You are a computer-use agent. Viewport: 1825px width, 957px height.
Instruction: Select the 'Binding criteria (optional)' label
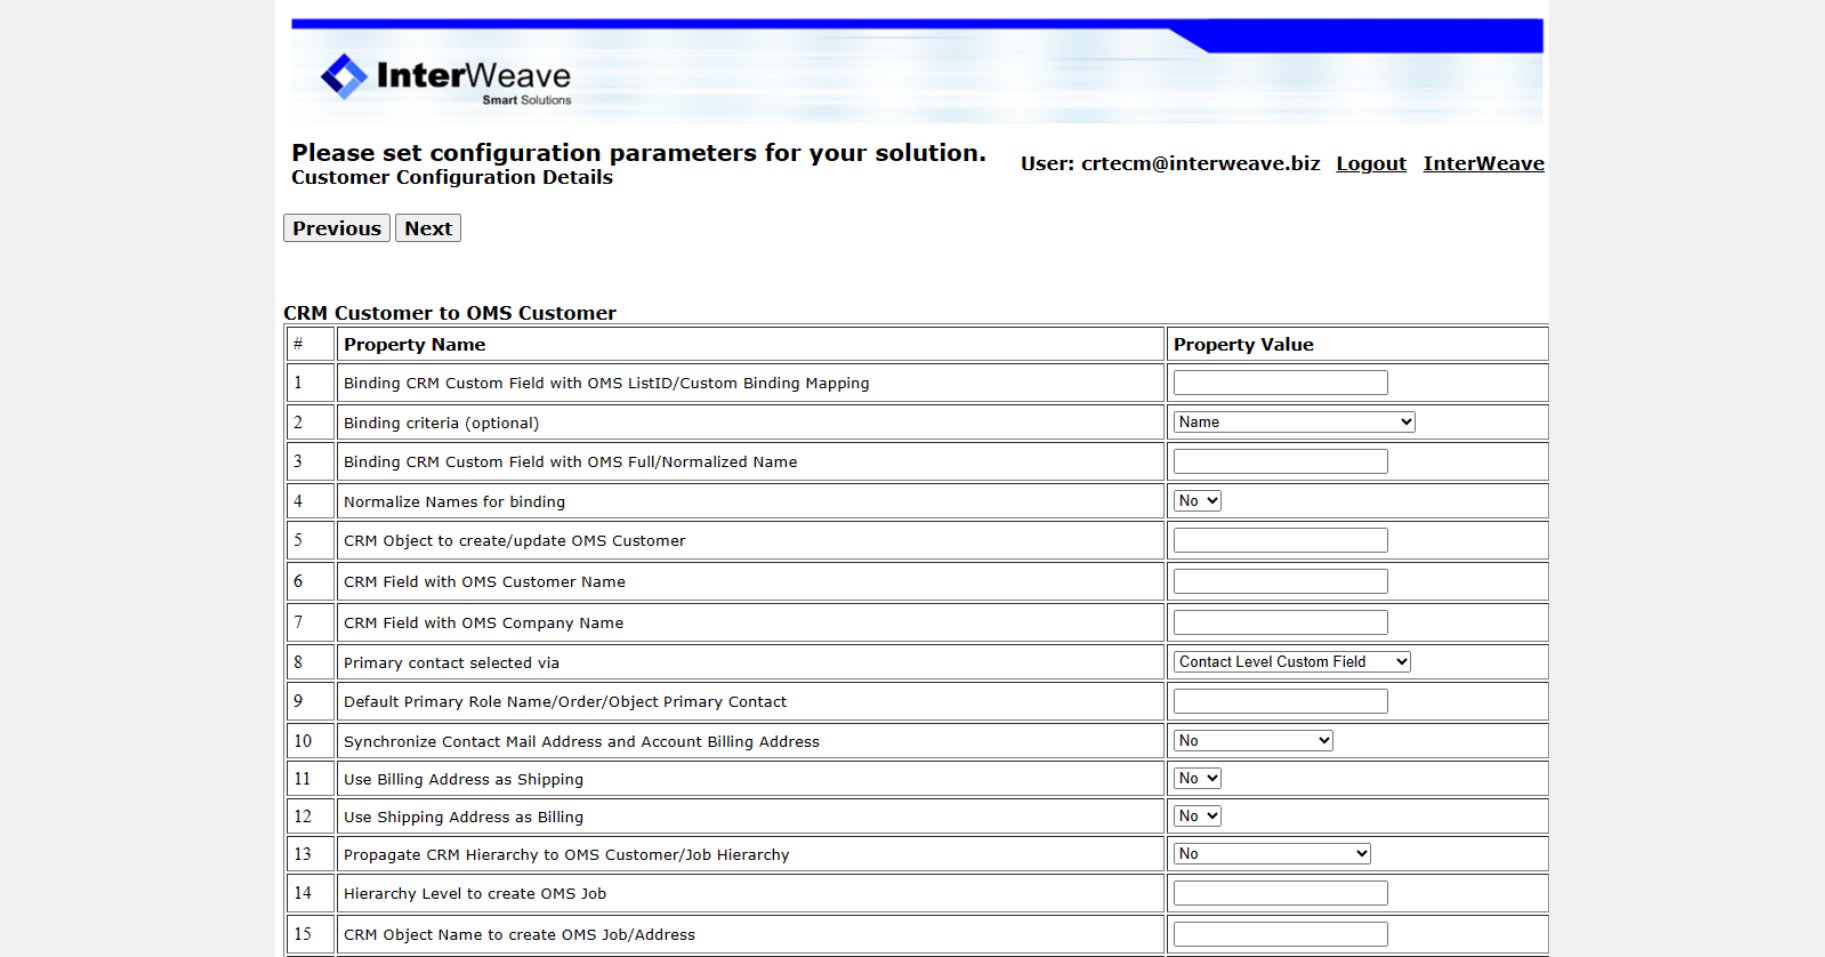point(441,423)
